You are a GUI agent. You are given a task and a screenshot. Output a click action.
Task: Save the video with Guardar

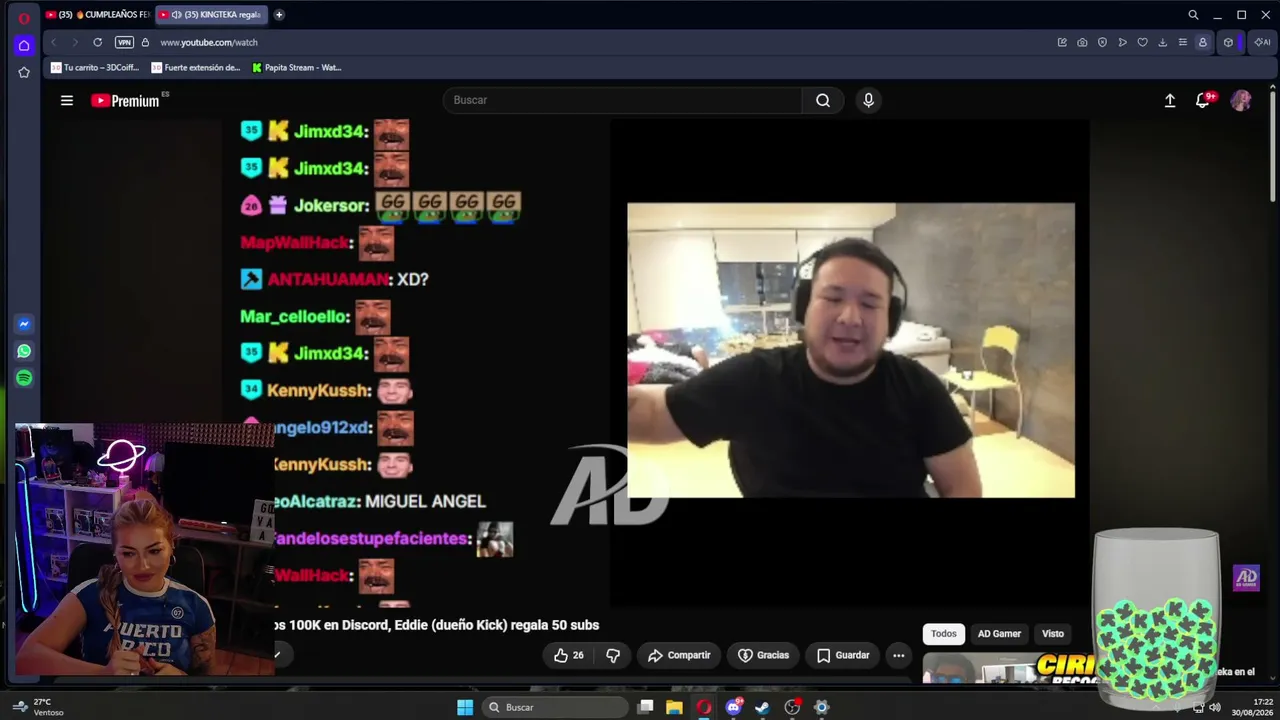pos(842,655)
